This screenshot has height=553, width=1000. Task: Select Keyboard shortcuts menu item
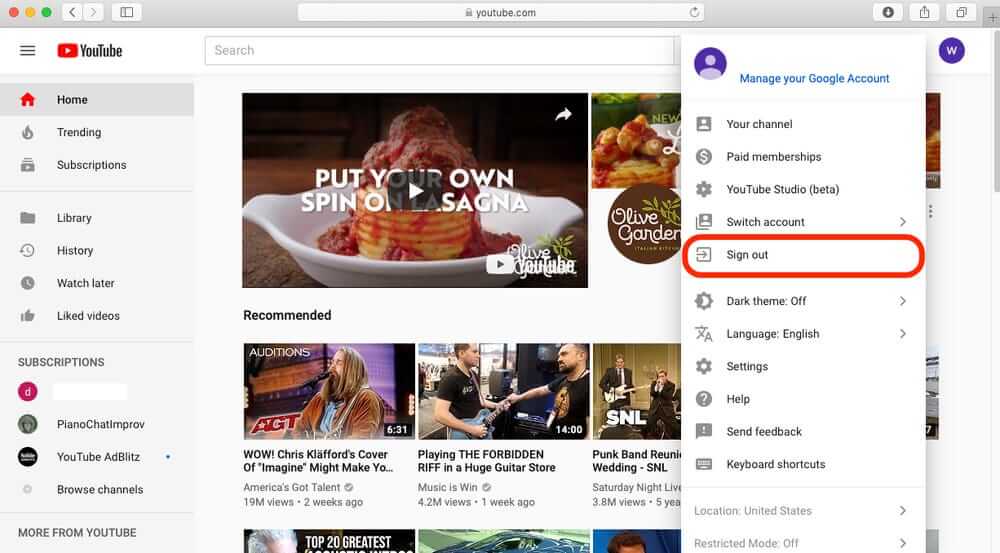click(775, 464)
